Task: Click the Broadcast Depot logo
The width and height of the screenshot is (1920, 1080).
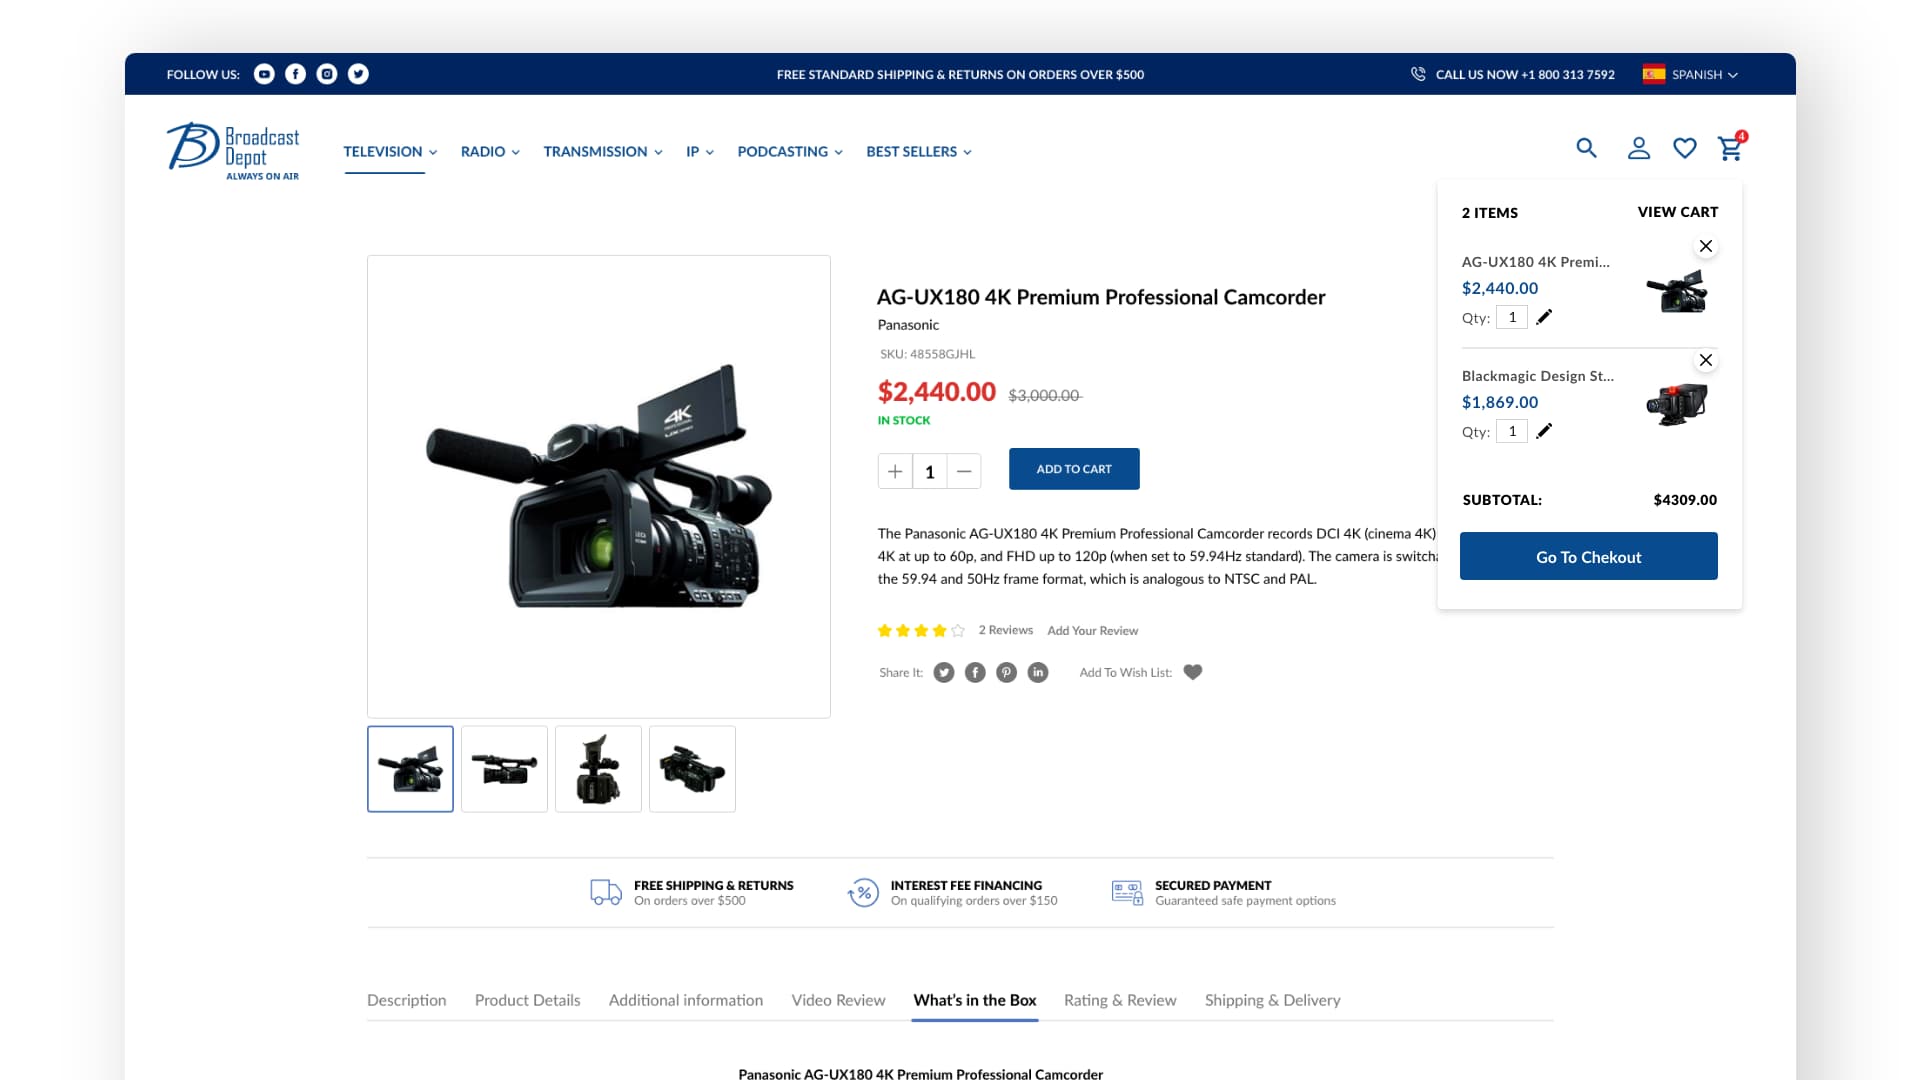Action: pyautogui.click(x=233, y=152)
